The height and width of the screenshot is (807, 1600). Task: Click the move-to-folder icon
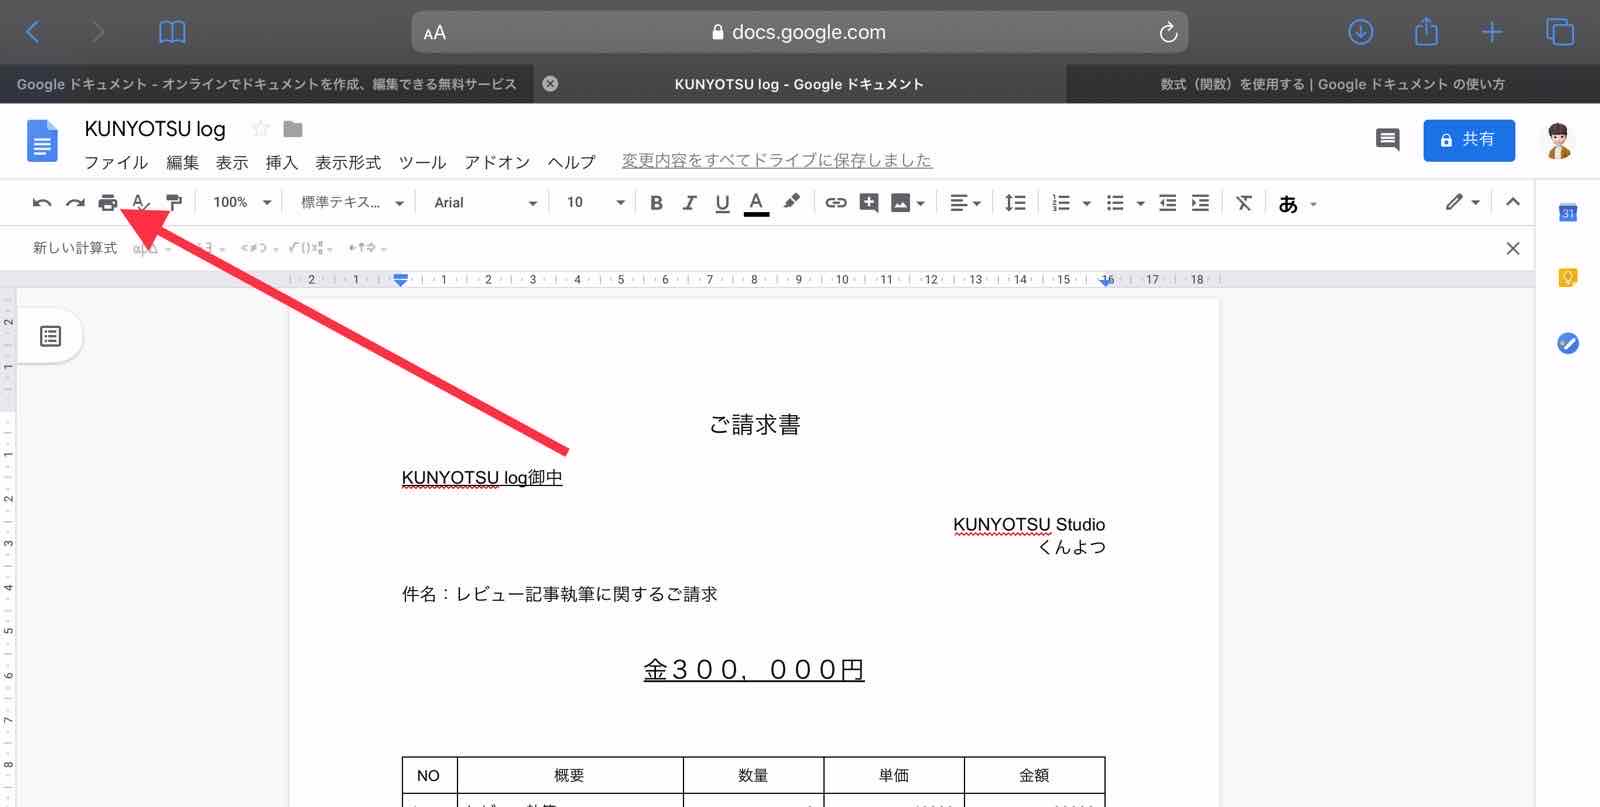(x=293, y=128)
